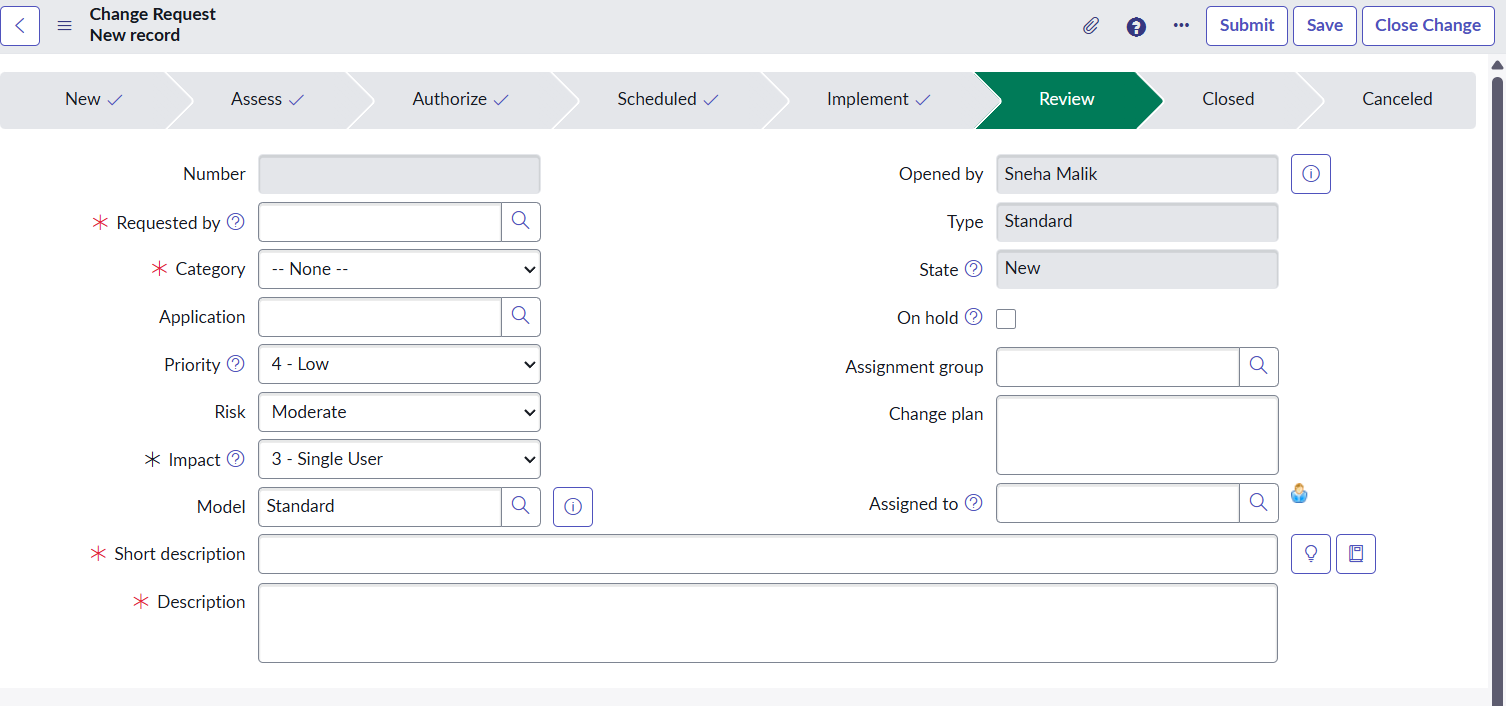Open the more options ellipsis icon
This screenshot has width=1506, height=706.
(x=1181, y=26)
